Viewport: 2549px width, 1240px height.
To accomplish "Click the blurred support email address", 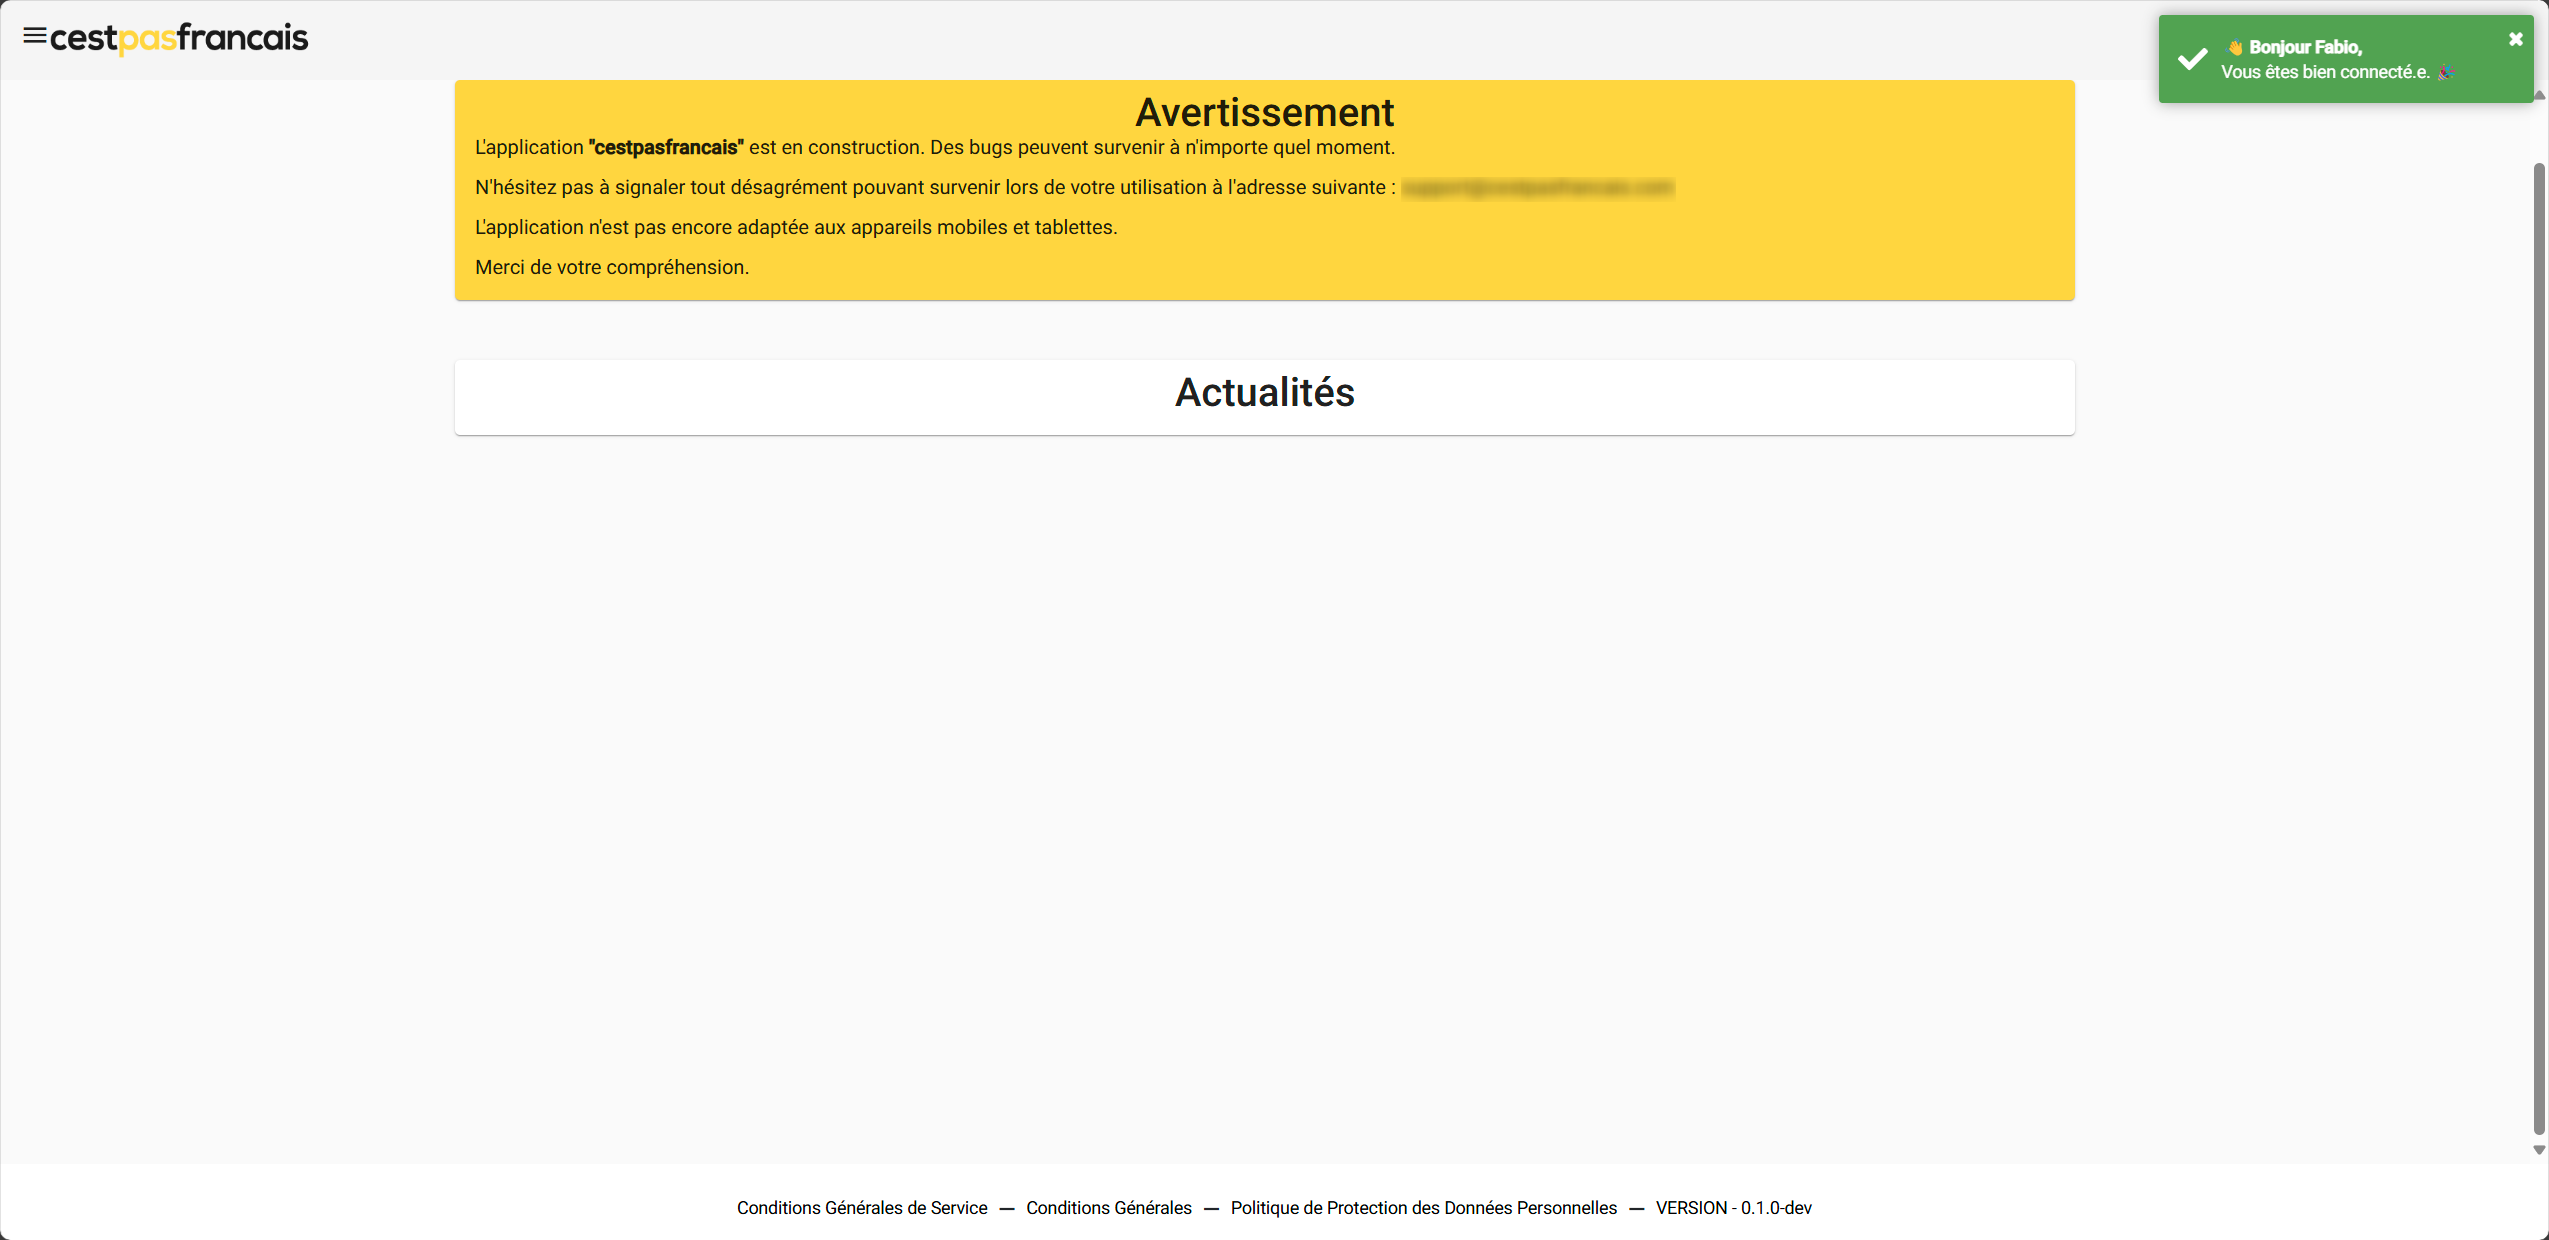I will (1537, 188).
